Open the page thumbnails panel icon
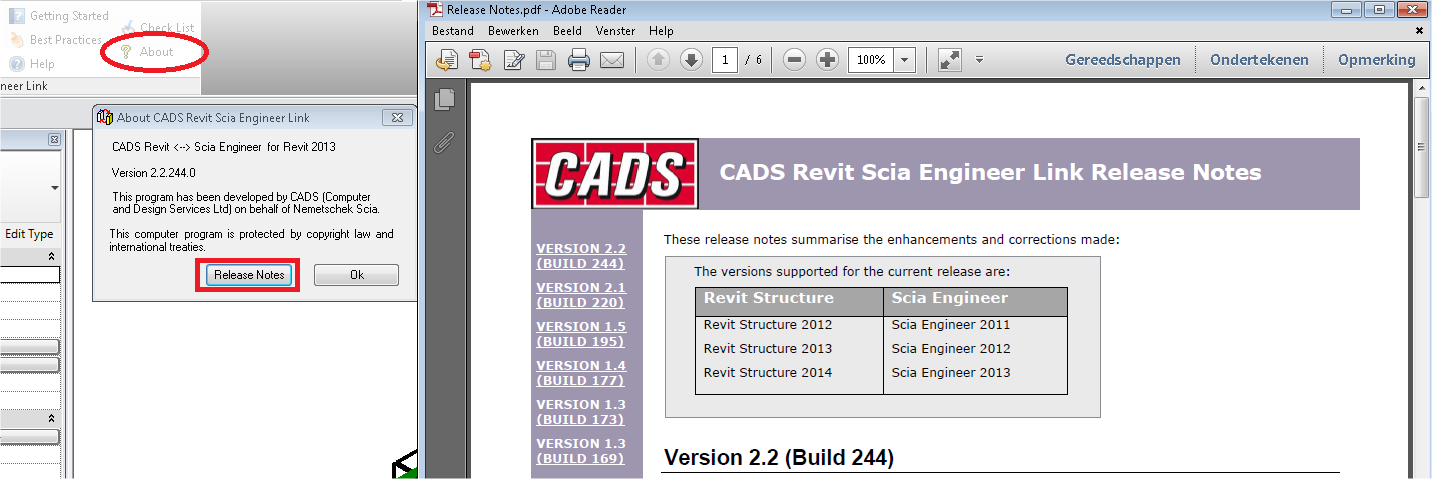This screenshot has width=1432, height=479. tap(444, 99)
